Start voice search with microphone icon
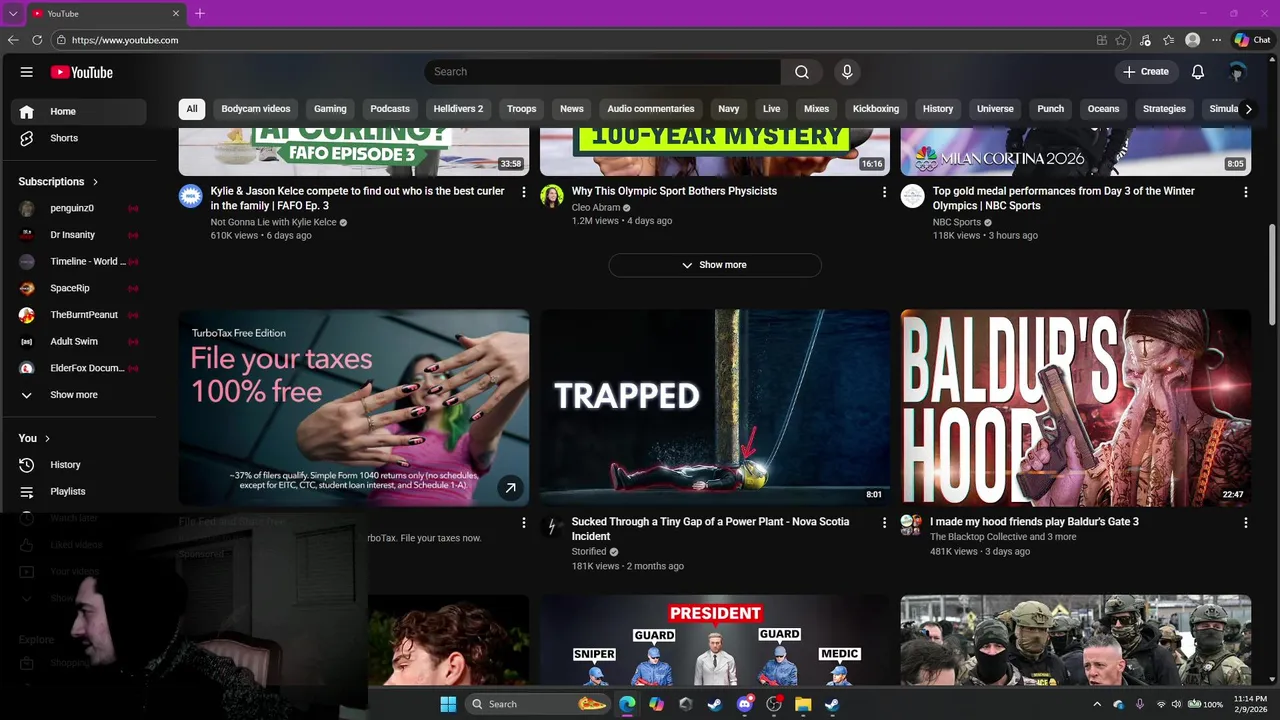Screen dimensions: 1280x720 coord(847,72)
